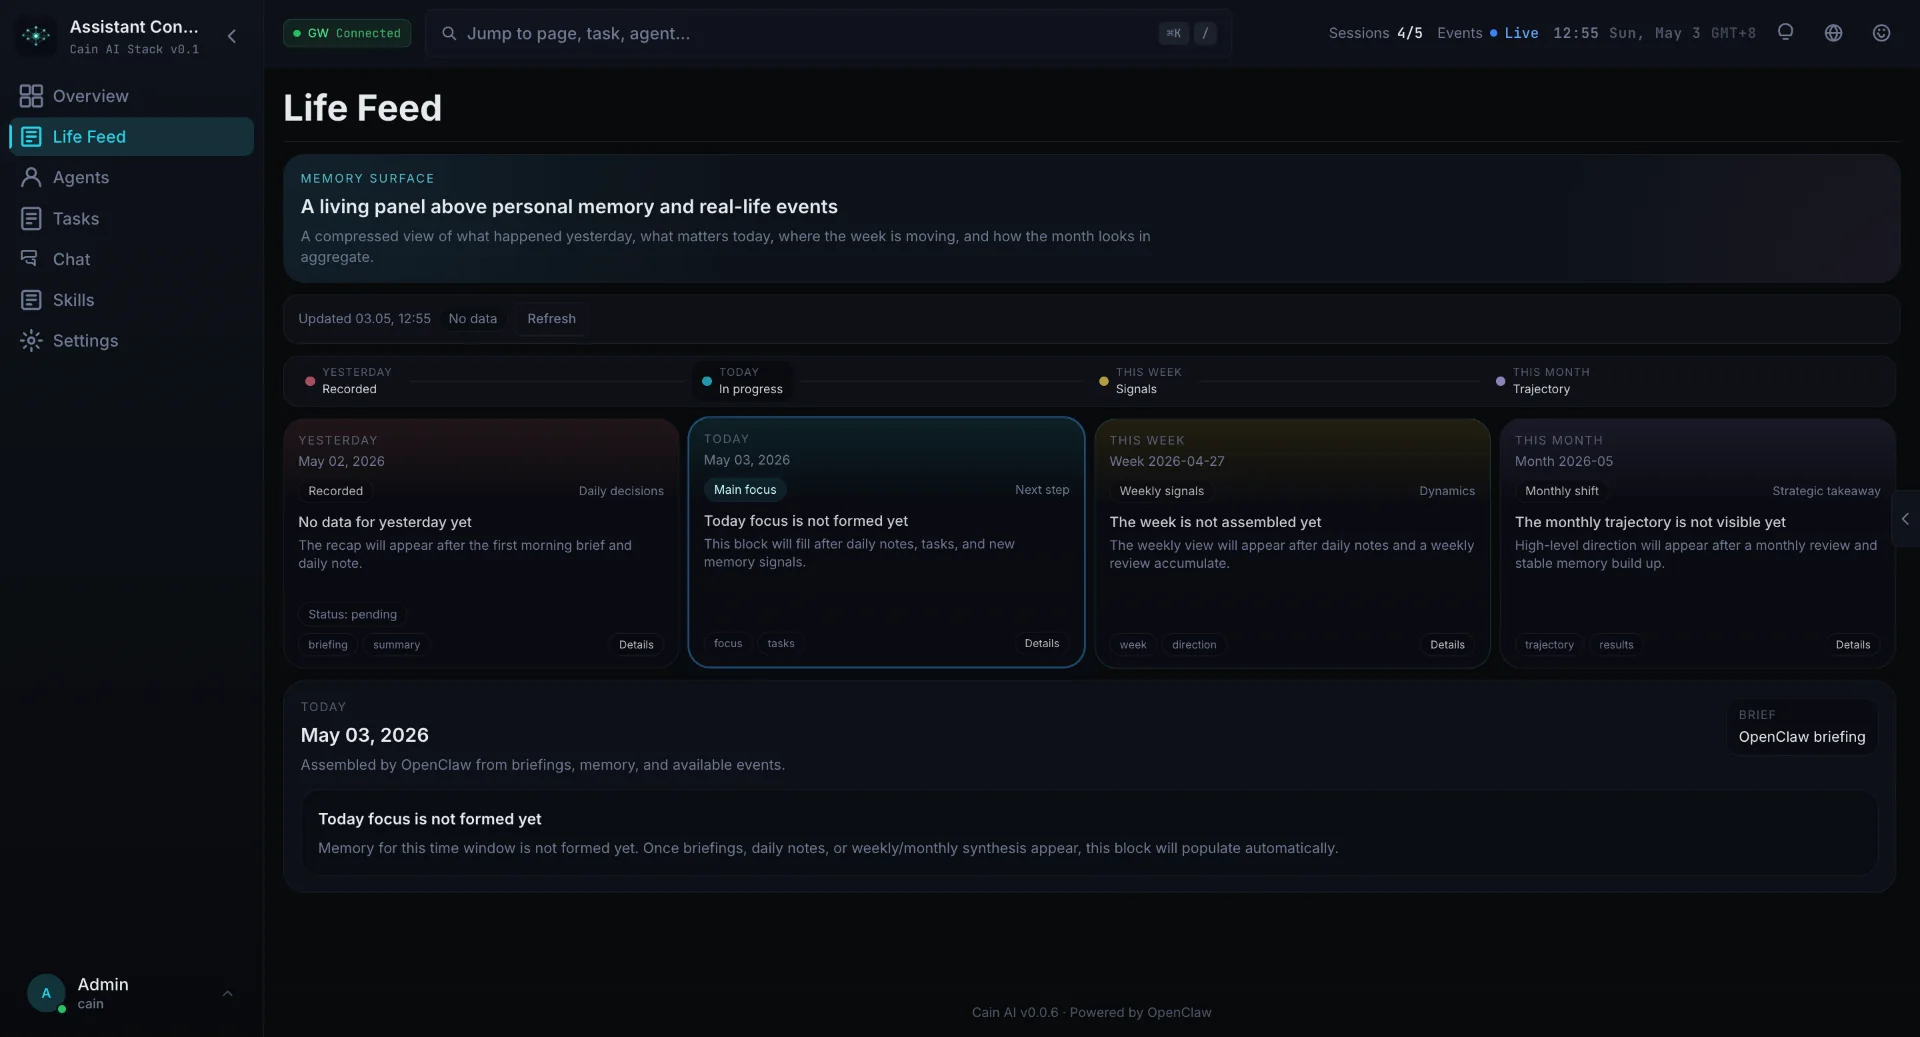Click the results tag
Screen dimensions: 1920x1037
pyautogui.click(x=1616, y=645)
